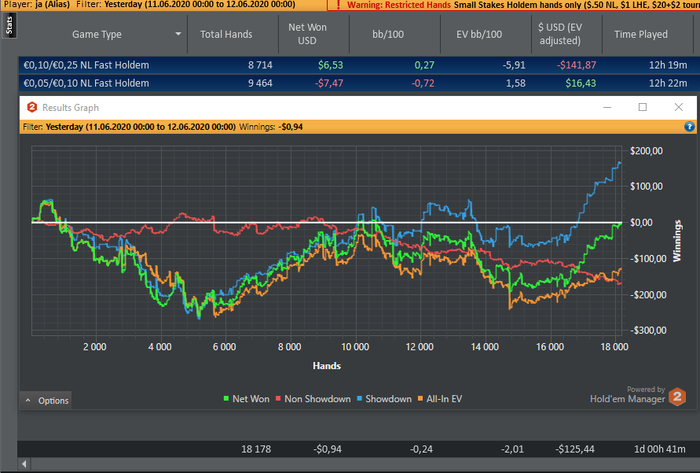Screen dimensions: 700x473
Task: Open the Game Type column dropdown arrow
Action: [x=178, y=34]
